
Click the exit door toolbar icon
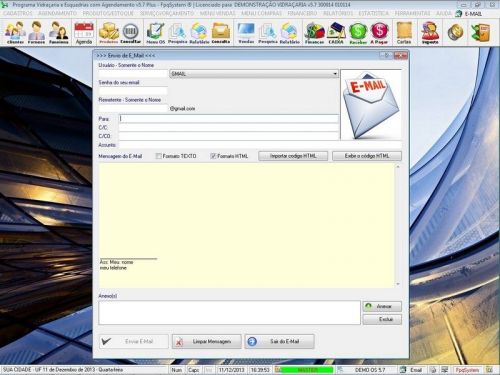point(480,33)
